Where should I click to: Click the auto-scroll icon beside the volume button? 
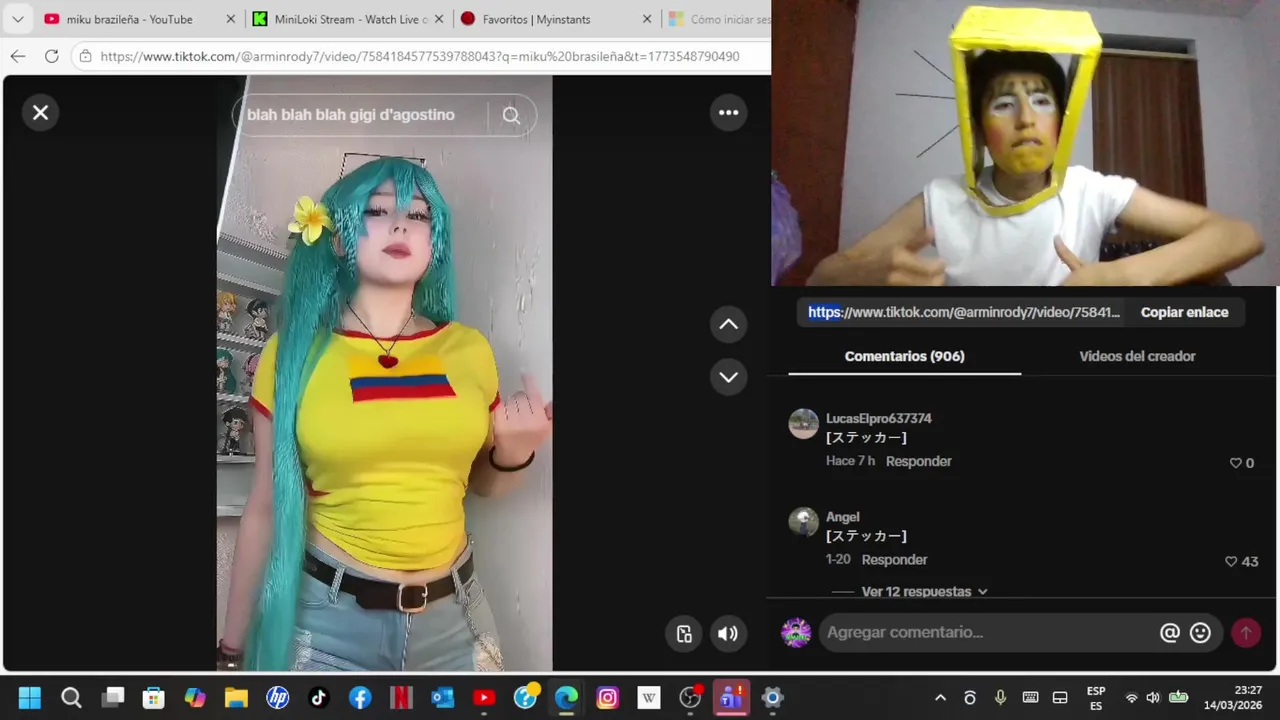point(684,633)
